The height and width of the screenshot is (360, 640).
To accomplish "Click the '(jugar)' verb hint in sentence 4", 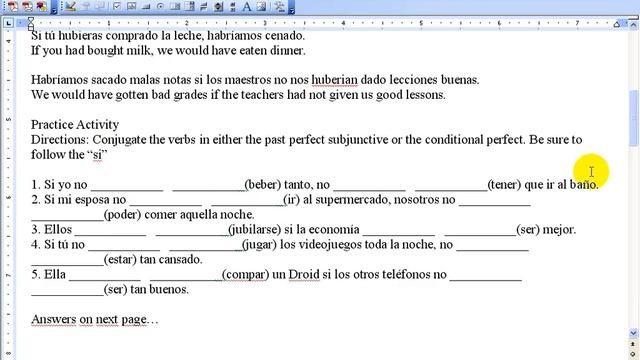I will click(260, 244).
